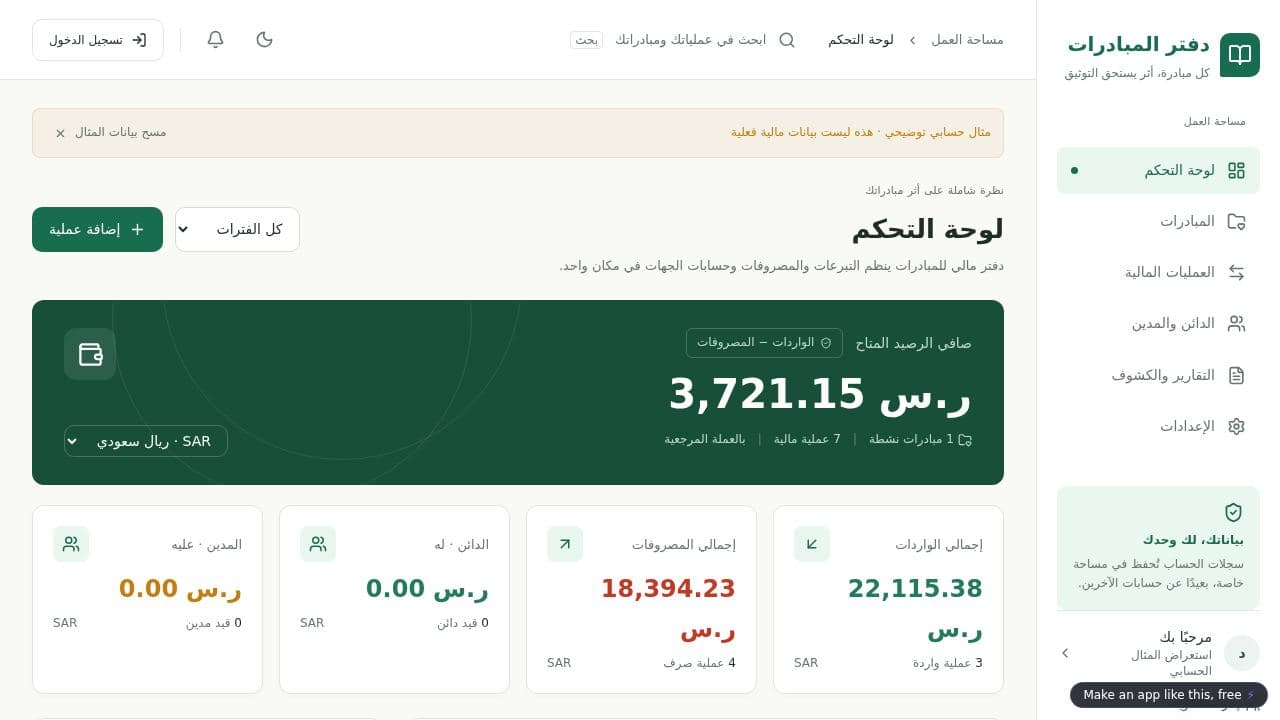Change currency via SAR · ريال سعودي dropdown
This screenshot has width=1280, height=720.
146,441
